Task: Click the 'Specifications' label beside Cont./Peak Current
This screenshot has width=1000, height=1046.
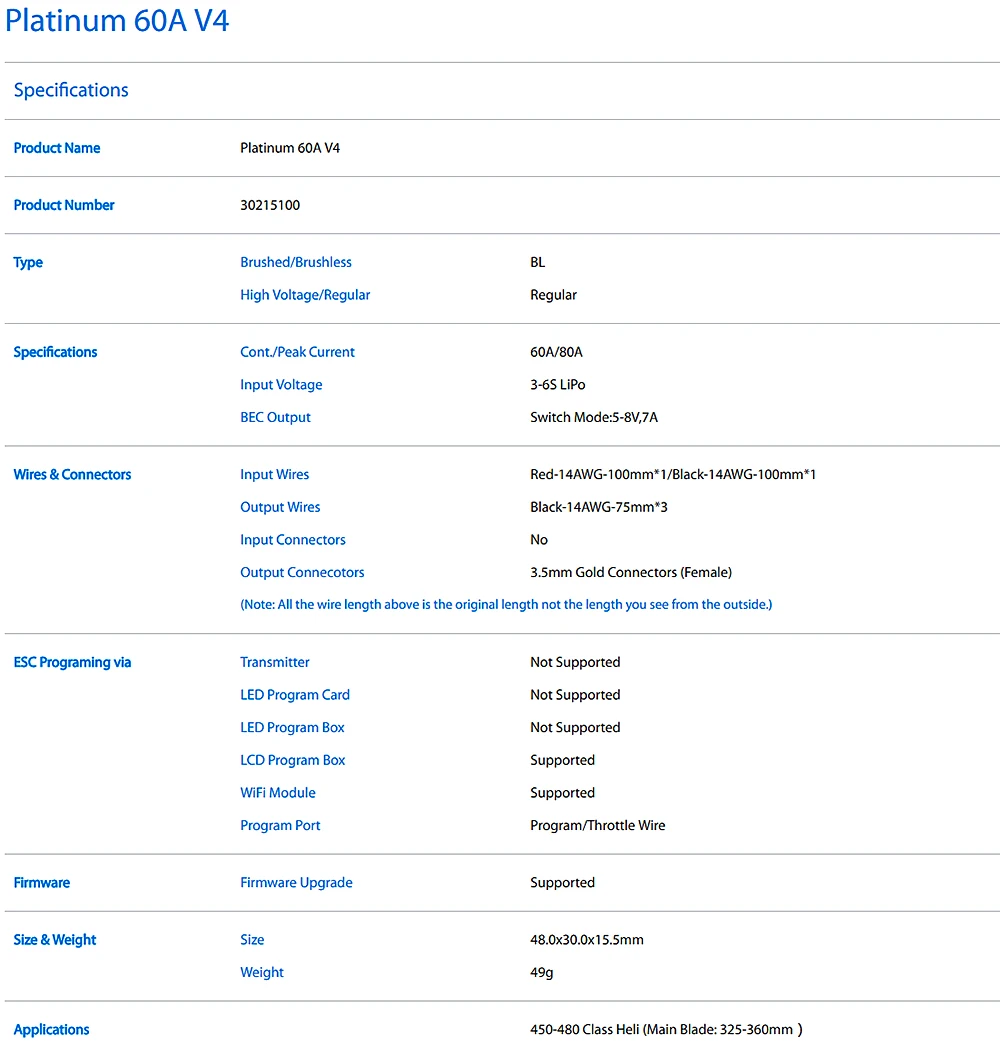Action: pyautogui.click(x=55, y=352)
